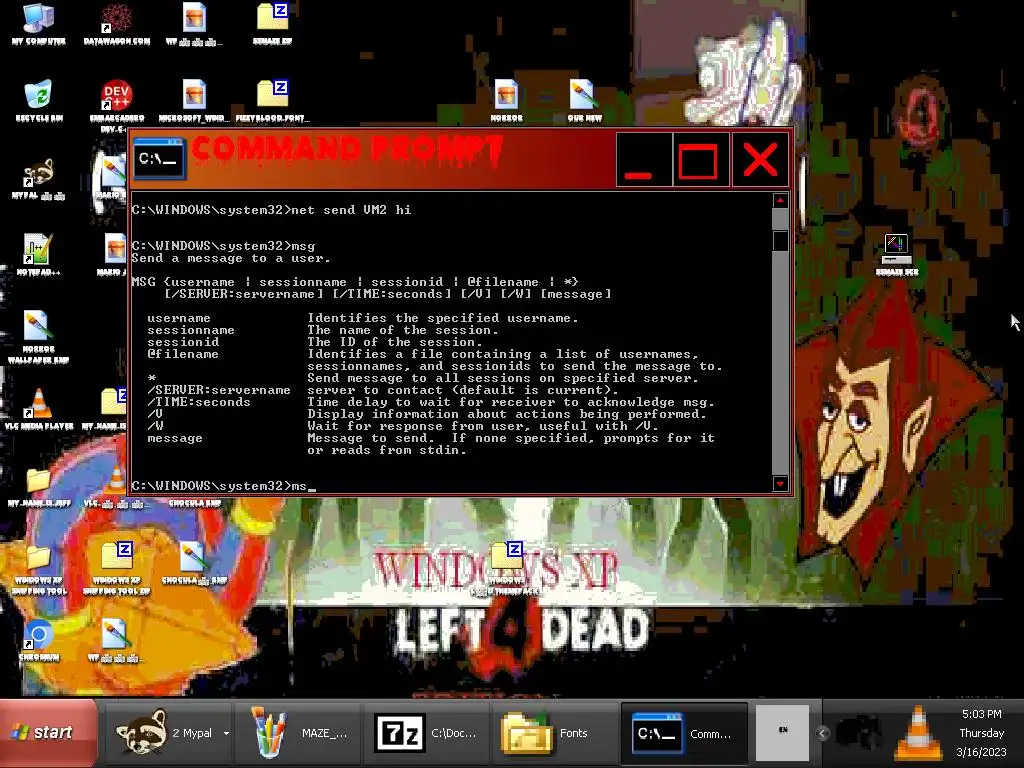Open the Start menu
1024x768 pixels.
click(48, 732)
